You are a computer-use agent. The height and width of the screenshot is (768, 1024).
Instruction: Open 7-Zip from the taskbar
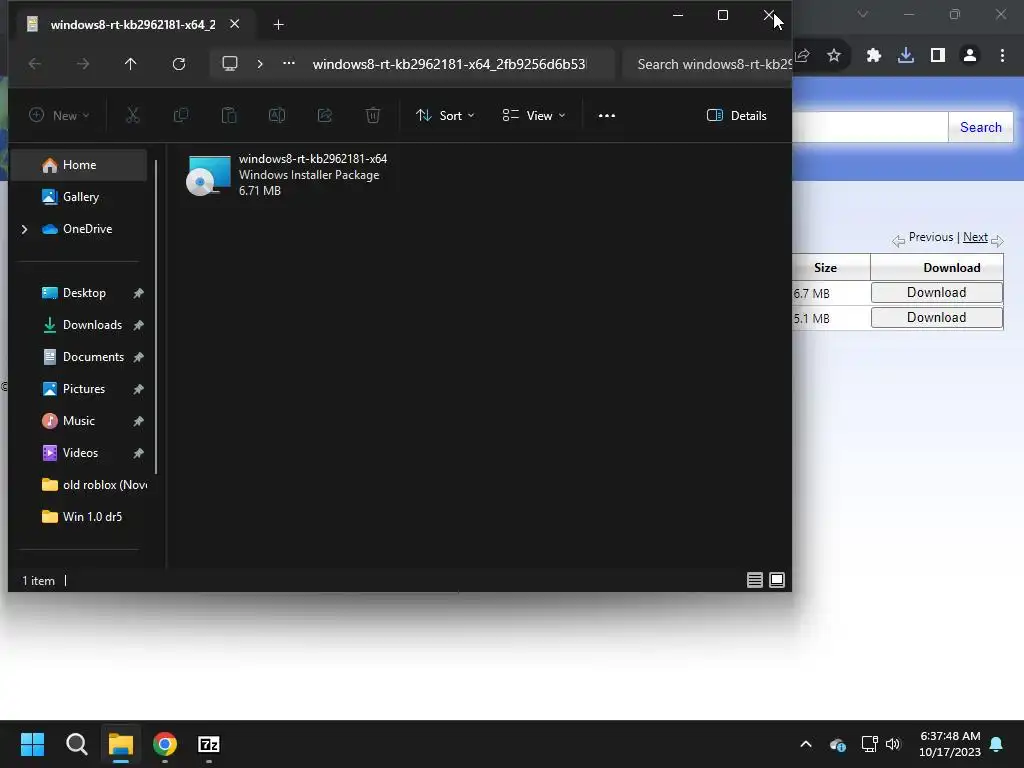click(209, 744)
